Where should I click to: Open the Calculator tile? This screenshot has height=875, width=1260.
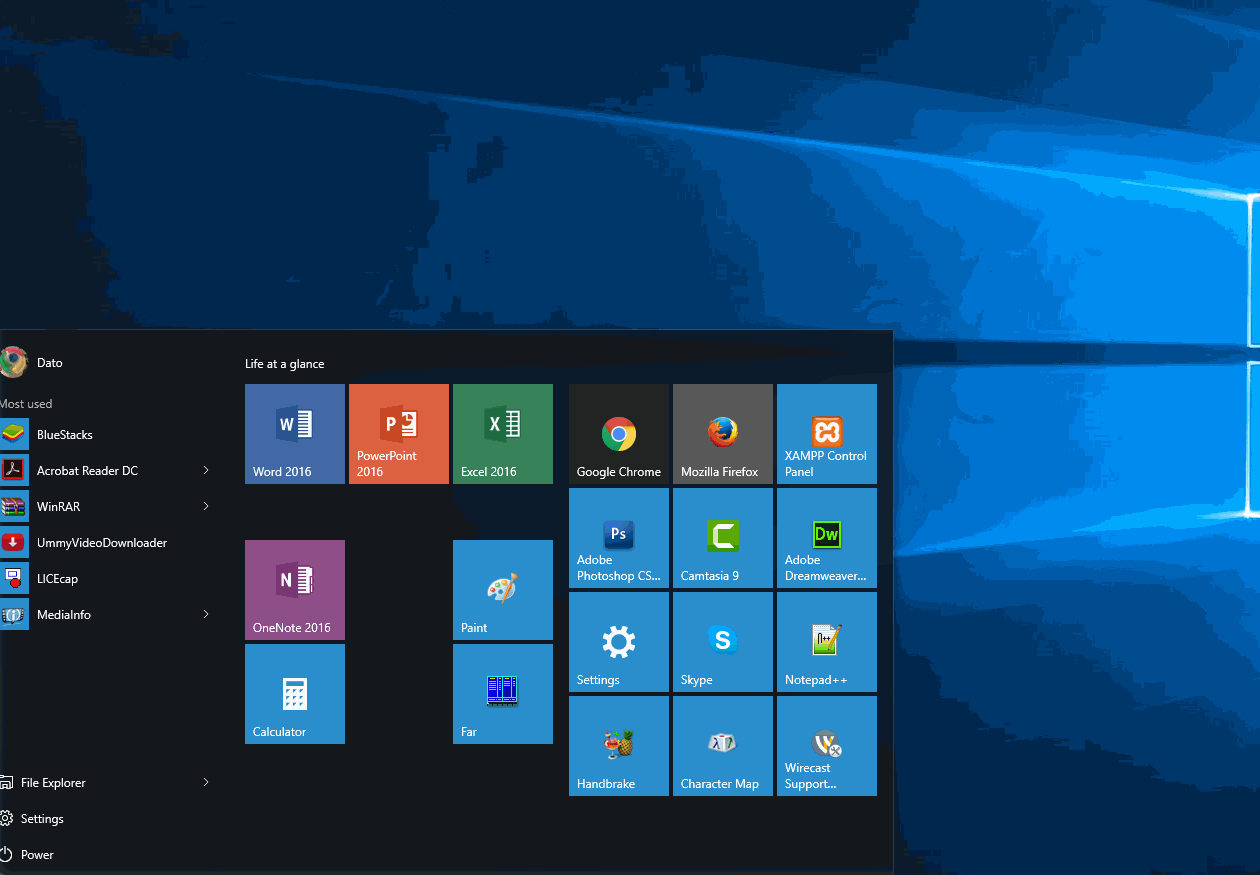coord(295,694)
